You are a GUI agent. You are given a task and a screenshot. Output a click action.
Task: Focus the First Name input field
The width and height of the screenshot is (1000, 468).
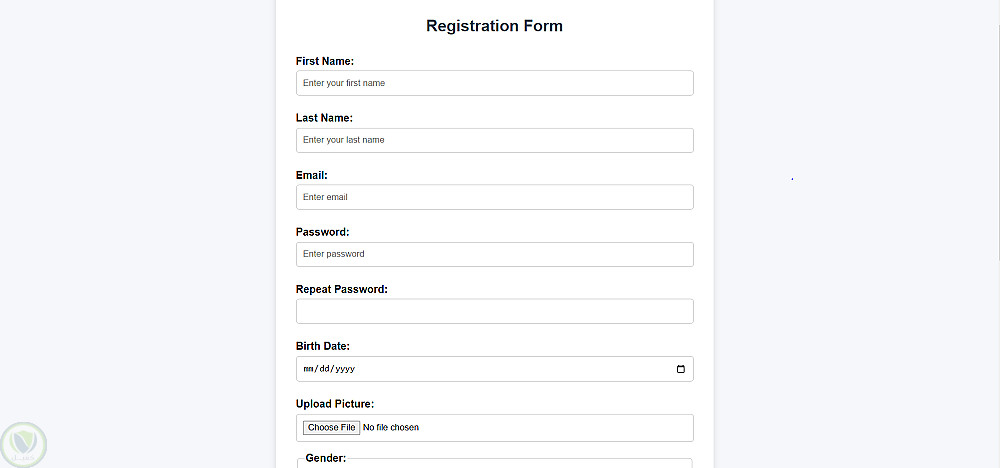click(x=494, y=83)
